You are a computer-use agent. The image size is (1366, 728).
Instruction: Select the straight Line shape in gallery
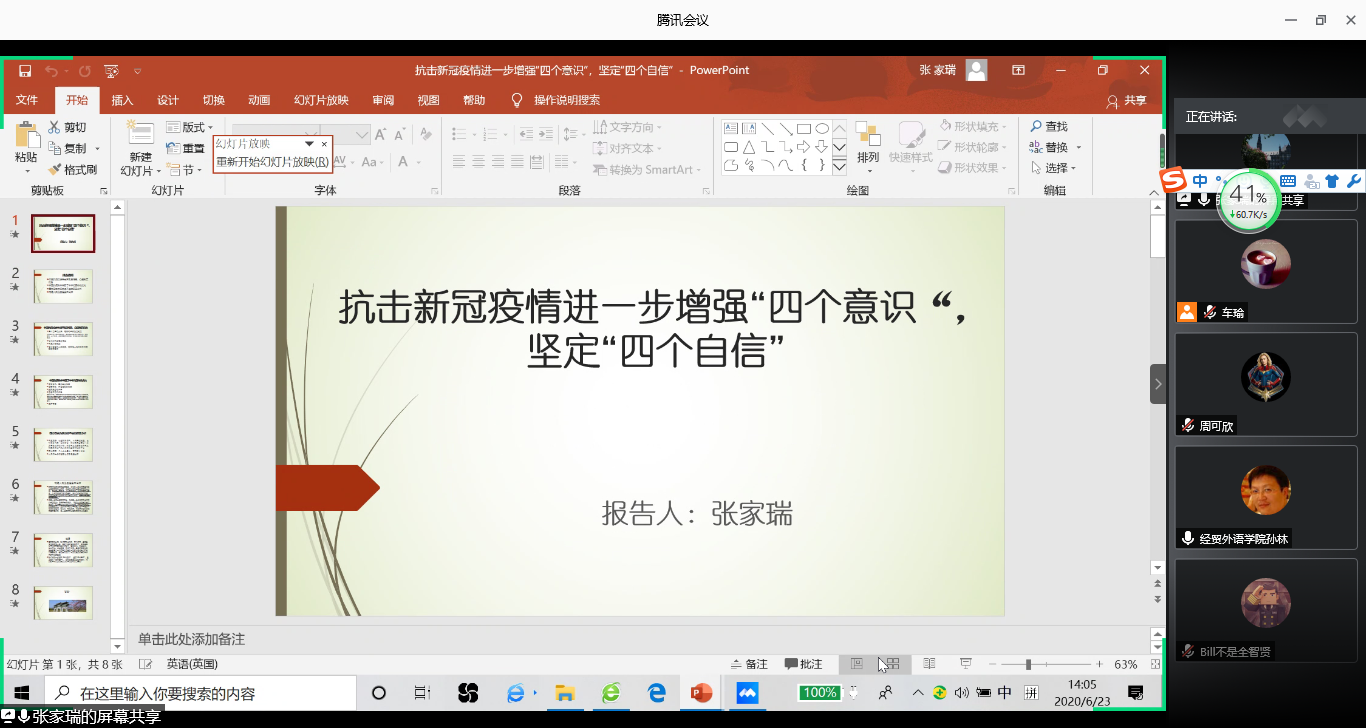(767, 128)
